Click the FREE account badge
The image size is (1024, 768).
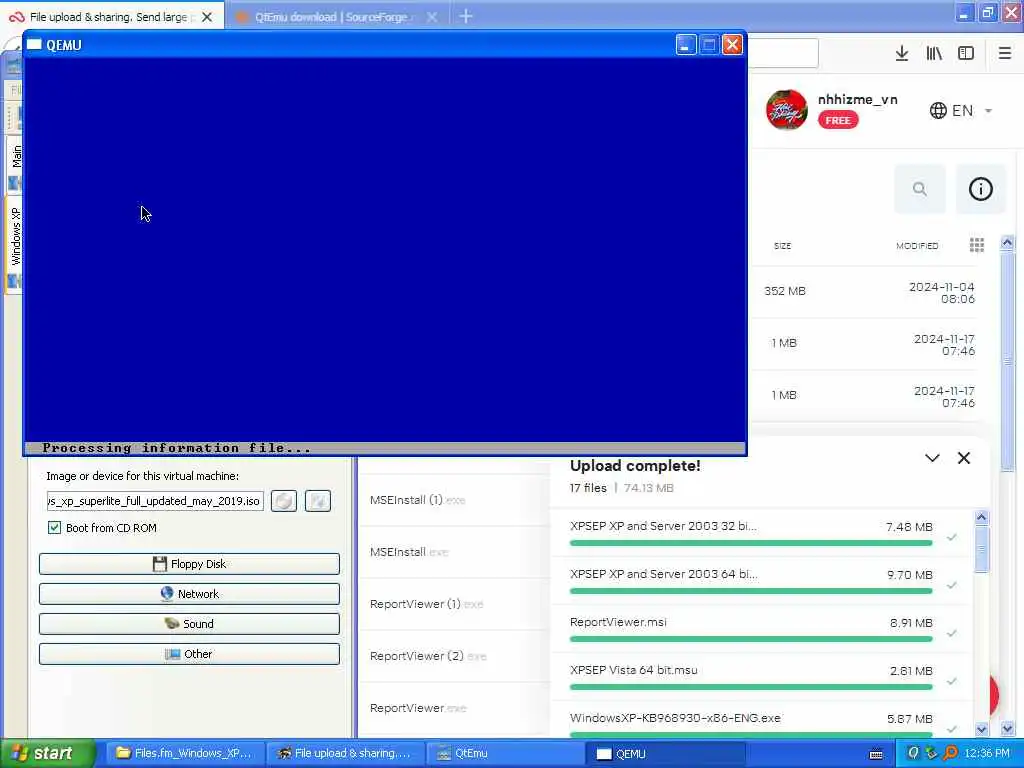click(838, 120)
